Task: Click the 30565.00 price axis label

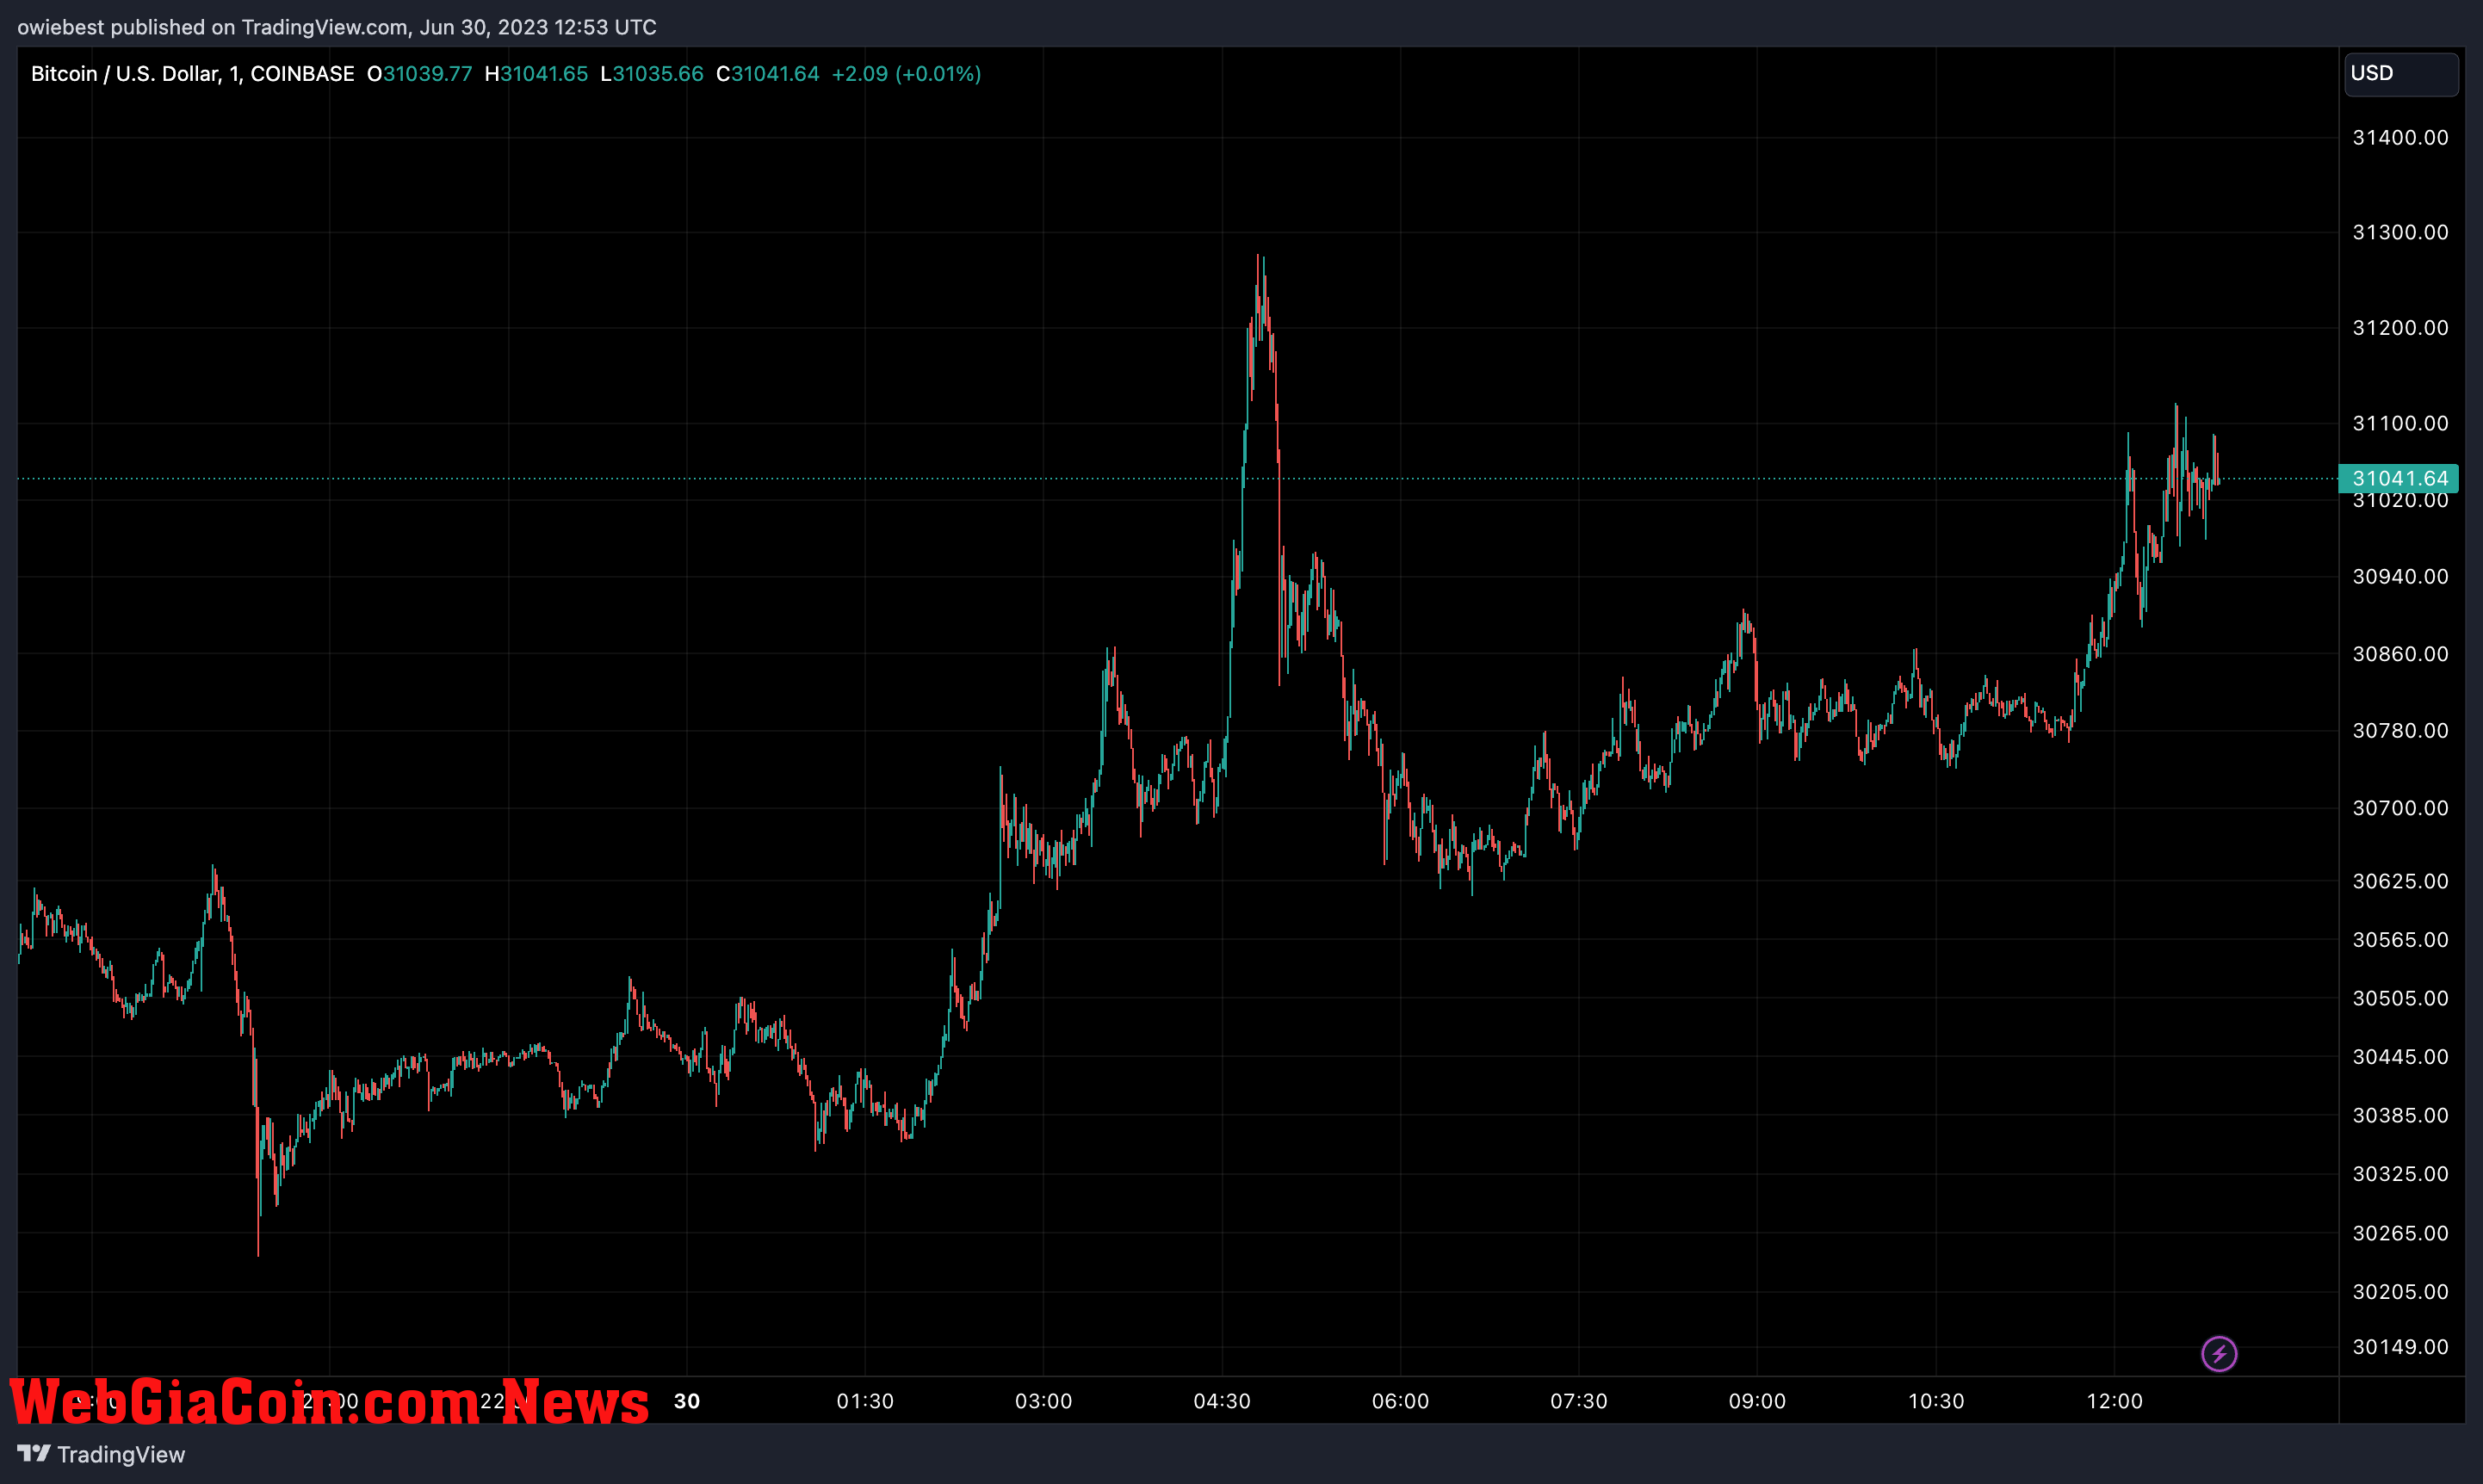Action: tap(2400, 940)
